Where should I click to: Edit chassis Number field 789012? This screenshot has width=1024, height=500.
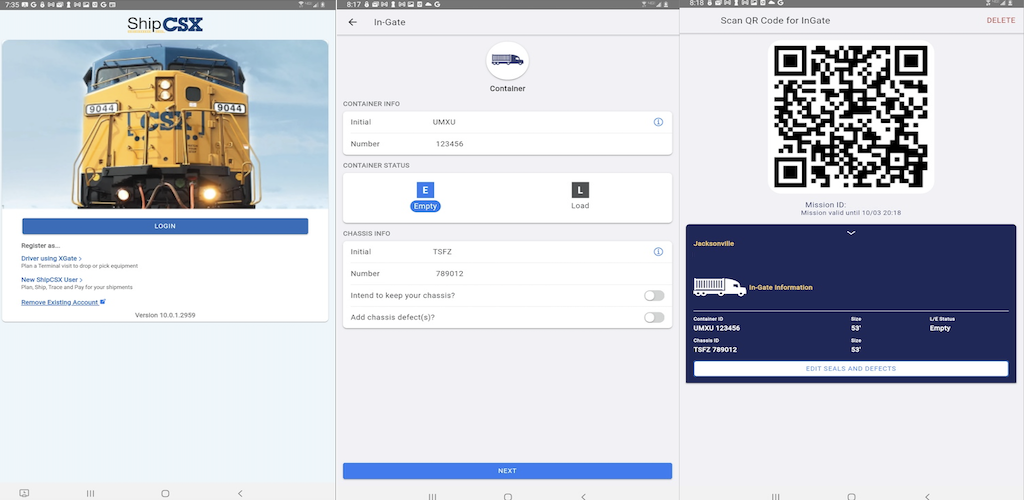507,273
